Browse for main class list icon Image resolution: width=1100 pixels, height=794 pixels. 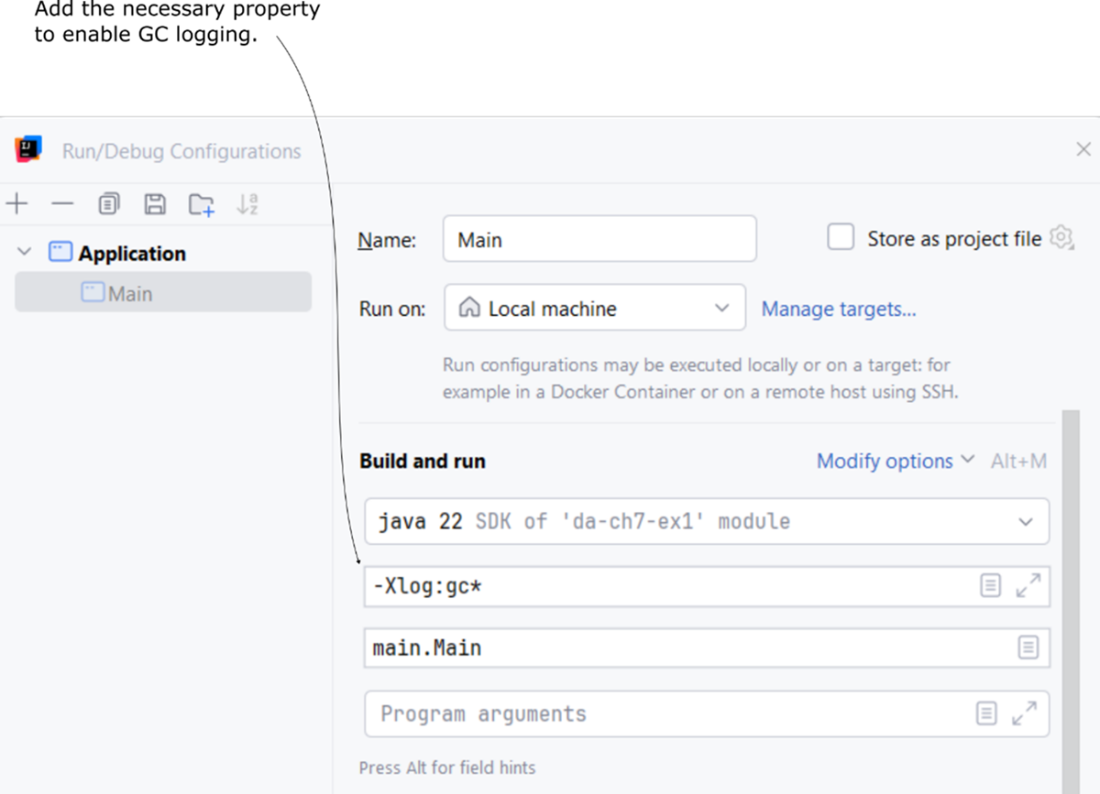[1028, 648]
